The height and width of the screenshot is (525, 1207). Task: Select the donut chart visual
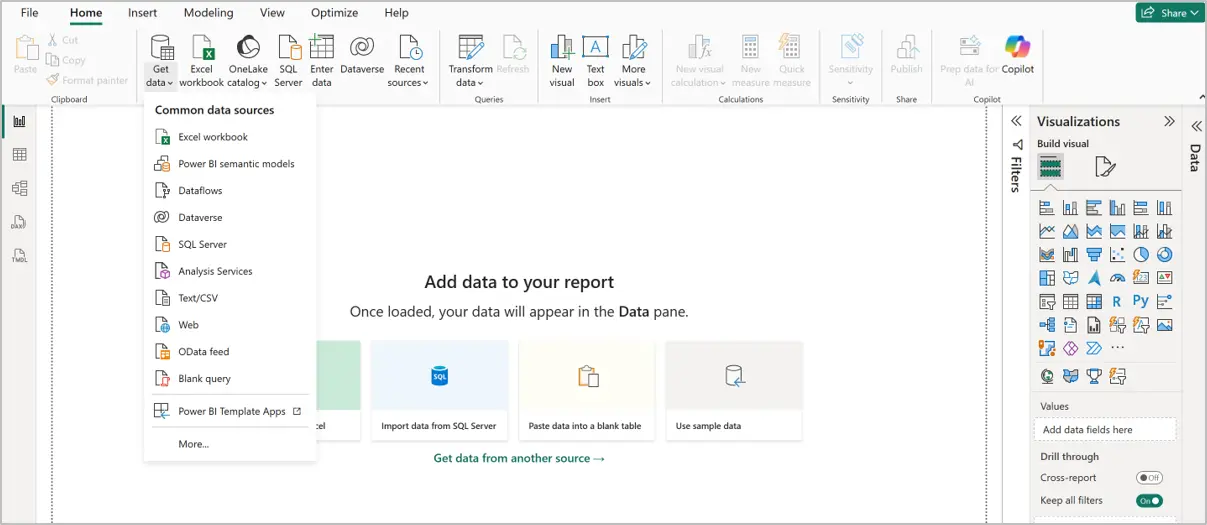click(x=1164, y=254)
